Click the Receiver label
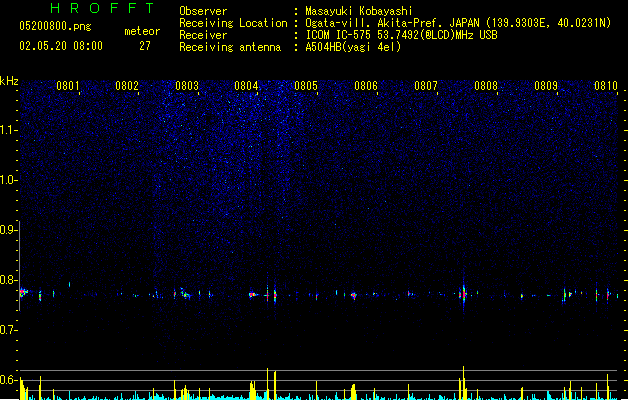This screenshot has height=400, width=629. coord(203,35)
